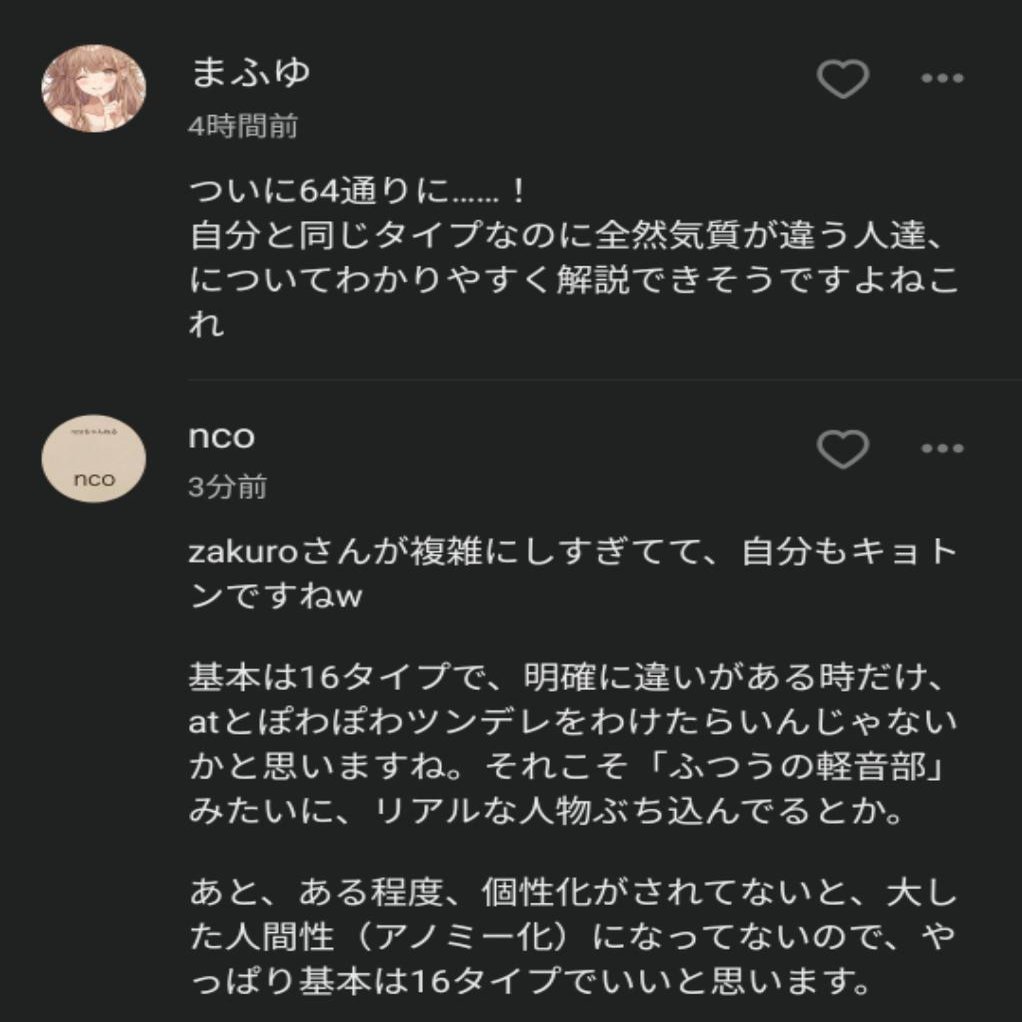1022x1022 pixels.
Task: Open まふゆ's profile picture
Action: point(94,87)
